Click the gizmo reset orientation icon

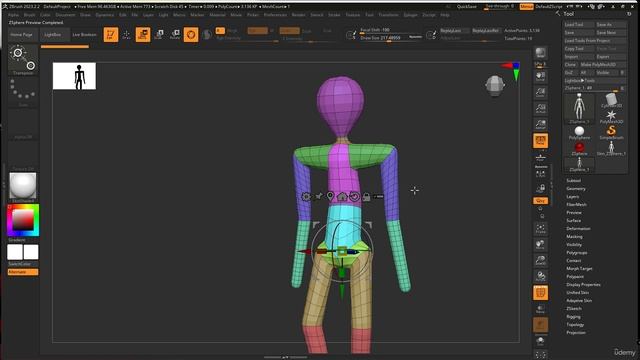click(x=354, y=197)
